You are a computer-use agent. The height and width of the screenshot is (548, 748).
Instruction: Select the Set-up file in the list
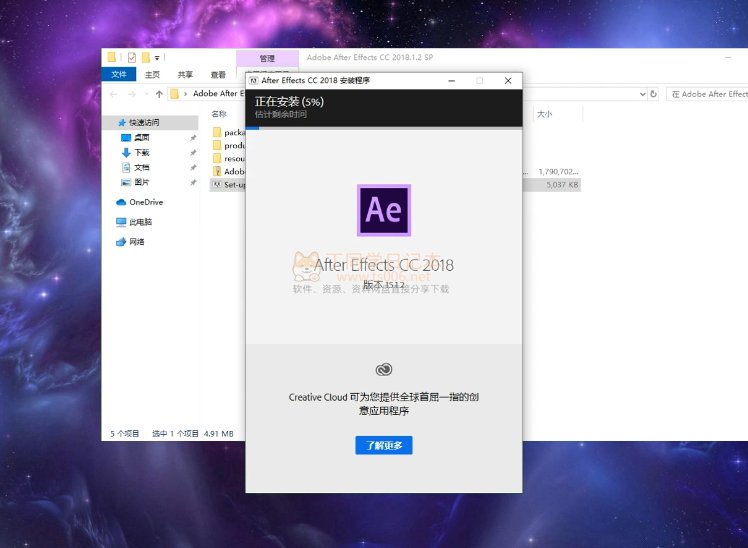point(233,185)
